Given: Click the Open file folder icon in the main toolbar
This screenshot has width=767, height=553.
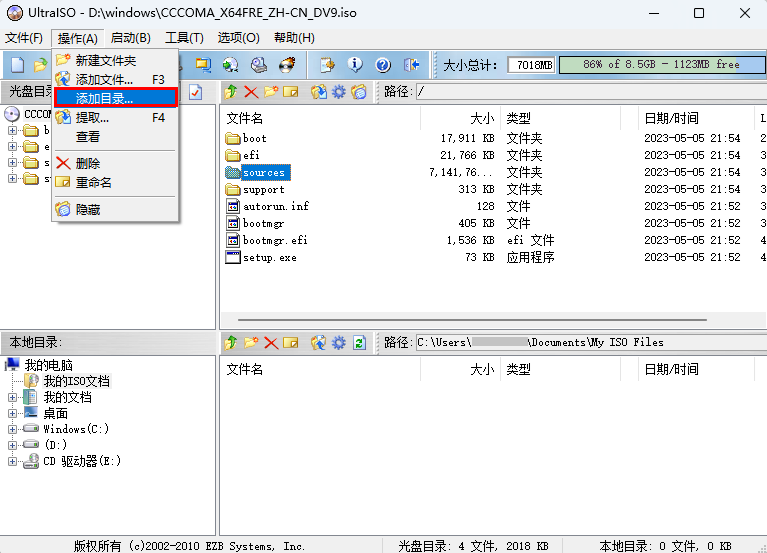Looking at the screenshot, I should click(41, 65).
